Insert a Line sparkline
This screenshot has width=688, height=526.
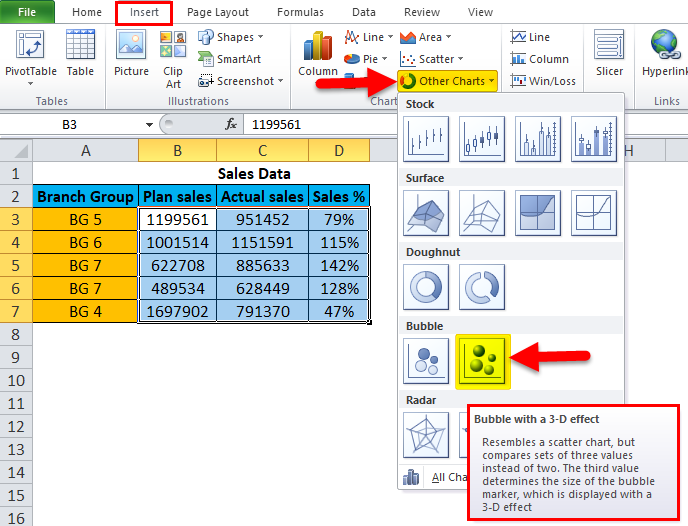(530, 37)
